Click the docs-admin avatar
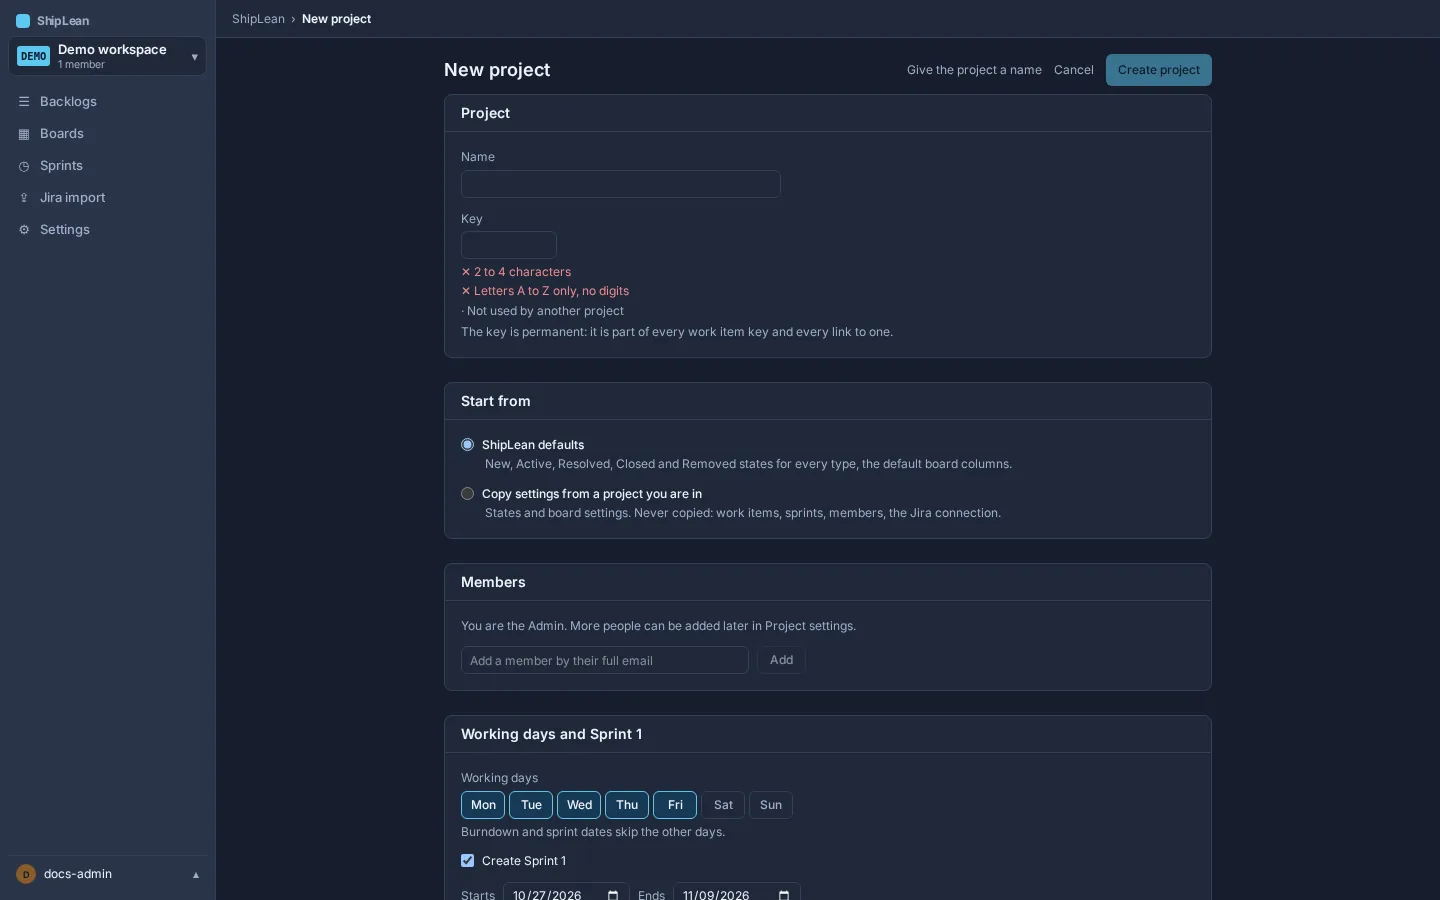Screen dimensions: 1440x900 [26, 874]
